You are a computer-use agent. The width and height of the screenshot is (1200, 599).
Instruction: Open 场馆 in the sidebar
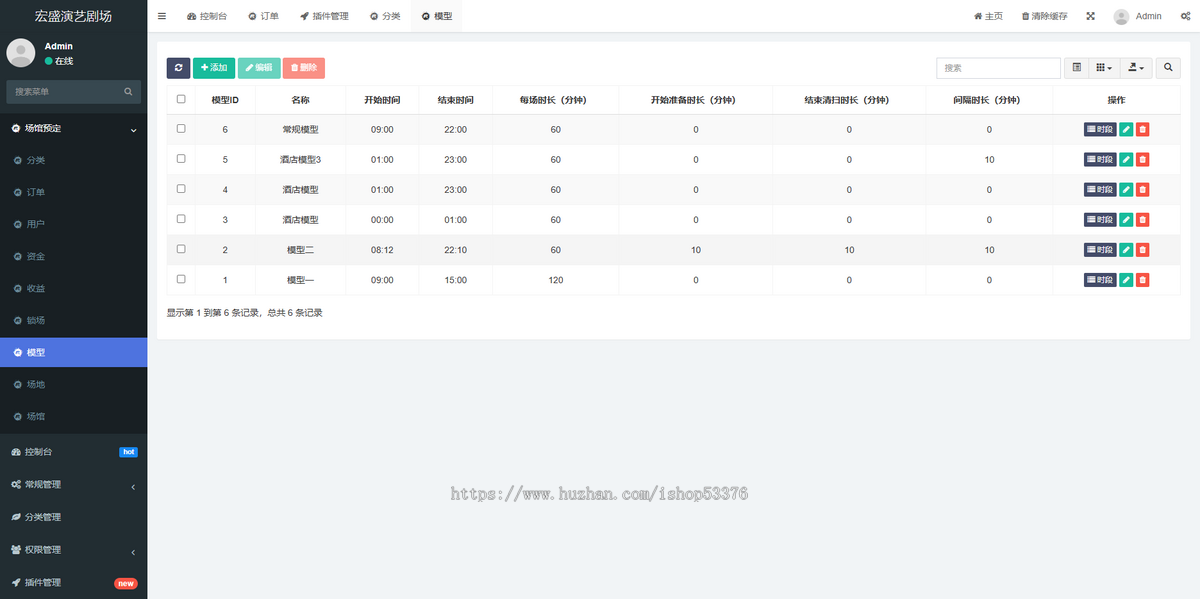[x=73, y=416]
